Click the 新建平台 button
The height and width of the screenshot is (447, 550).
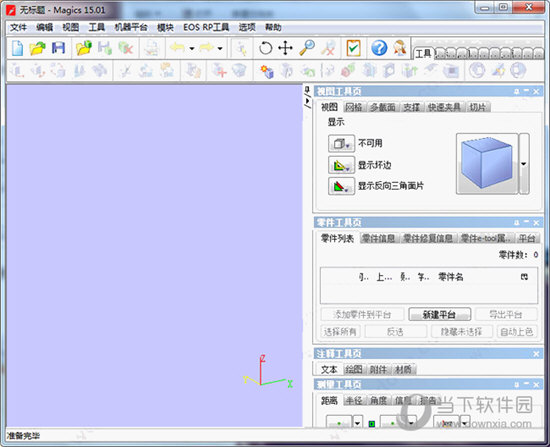(440, 314)
